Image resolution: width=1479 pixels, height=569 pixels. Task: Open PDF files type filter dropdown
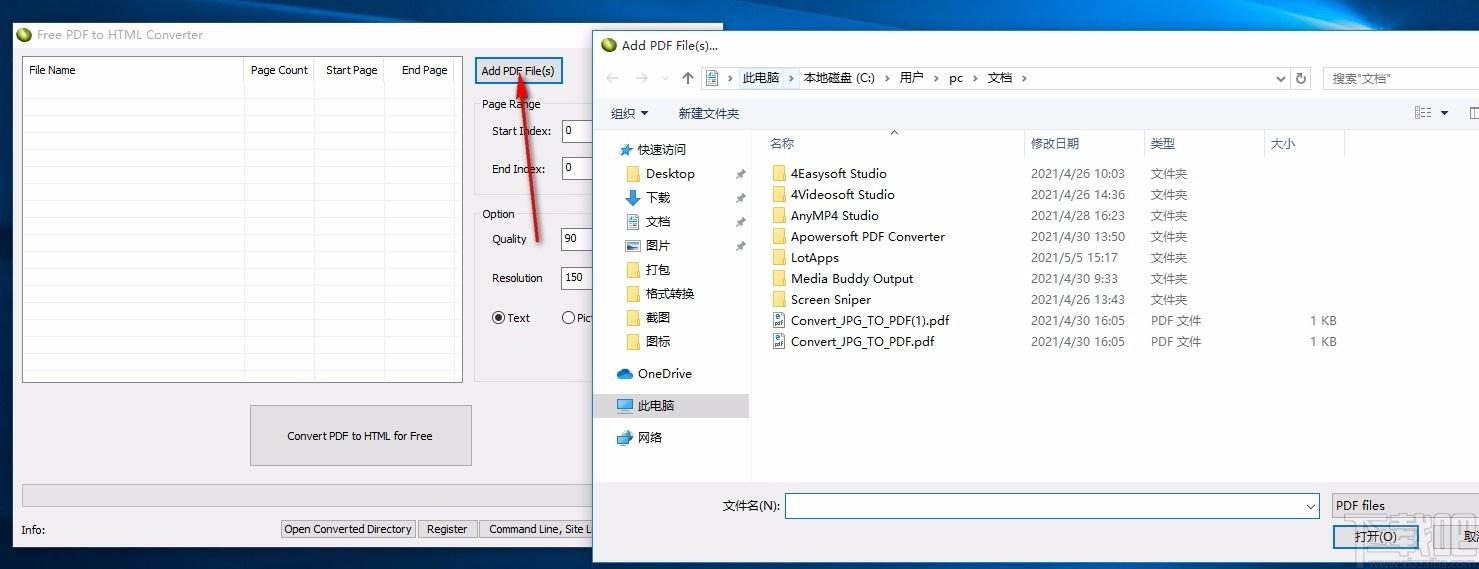(x=1406, y=506)
